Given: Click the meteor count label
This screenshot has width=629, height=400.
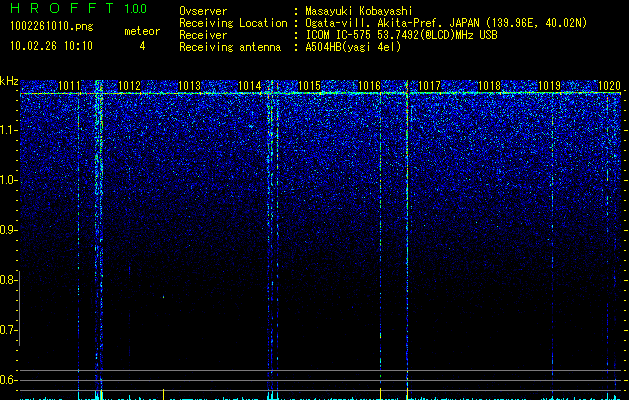Looking at the screenshot, I should click(x=142, y=31).
